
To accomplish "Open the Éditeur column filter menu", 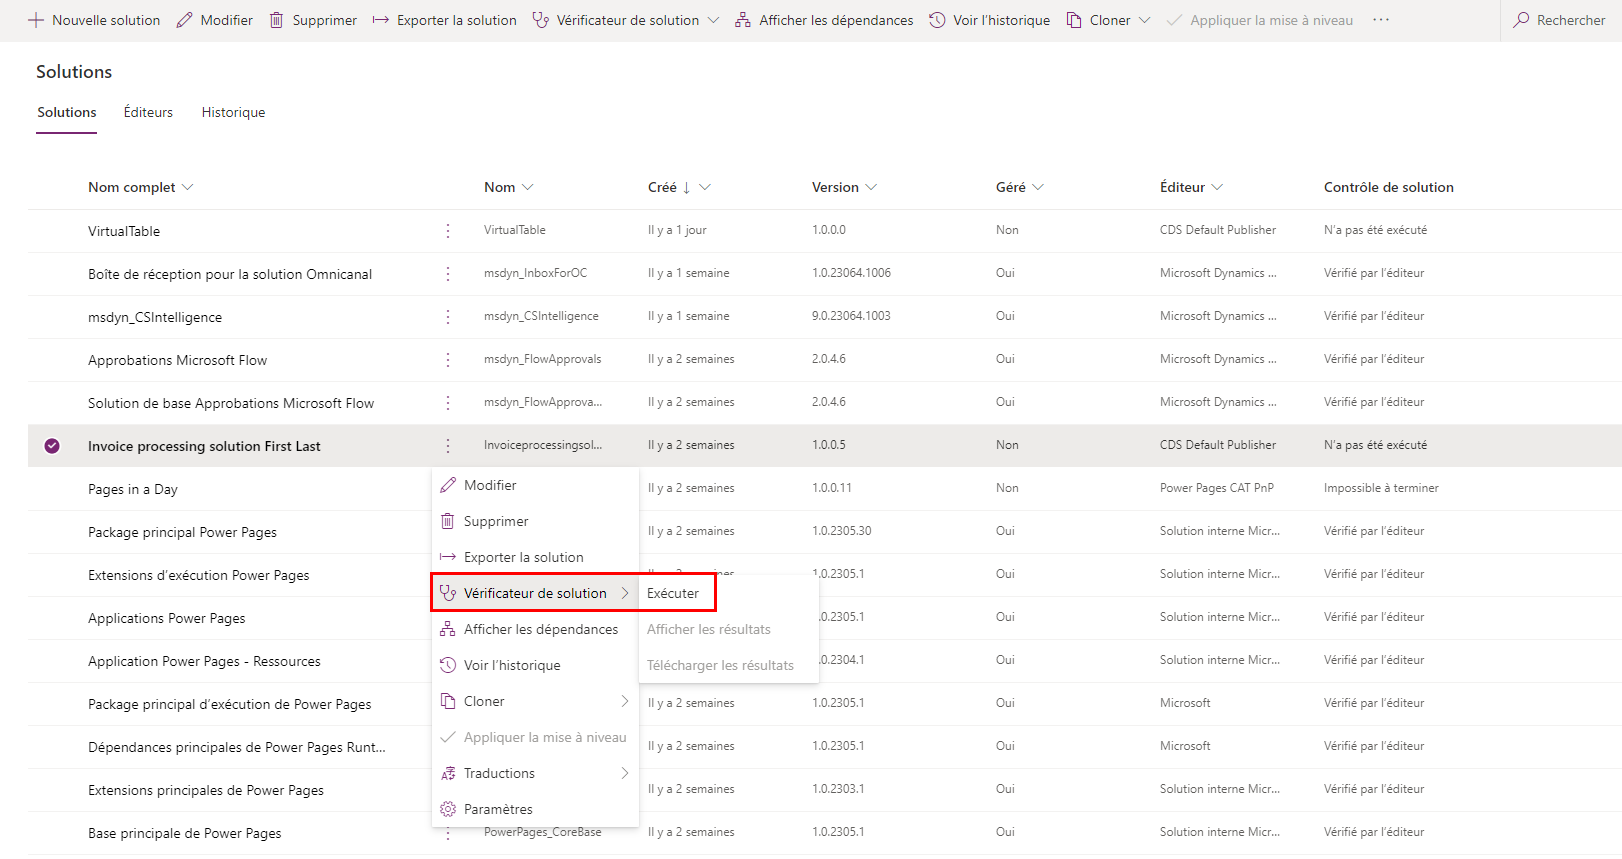I will [x=1217, y=187].
